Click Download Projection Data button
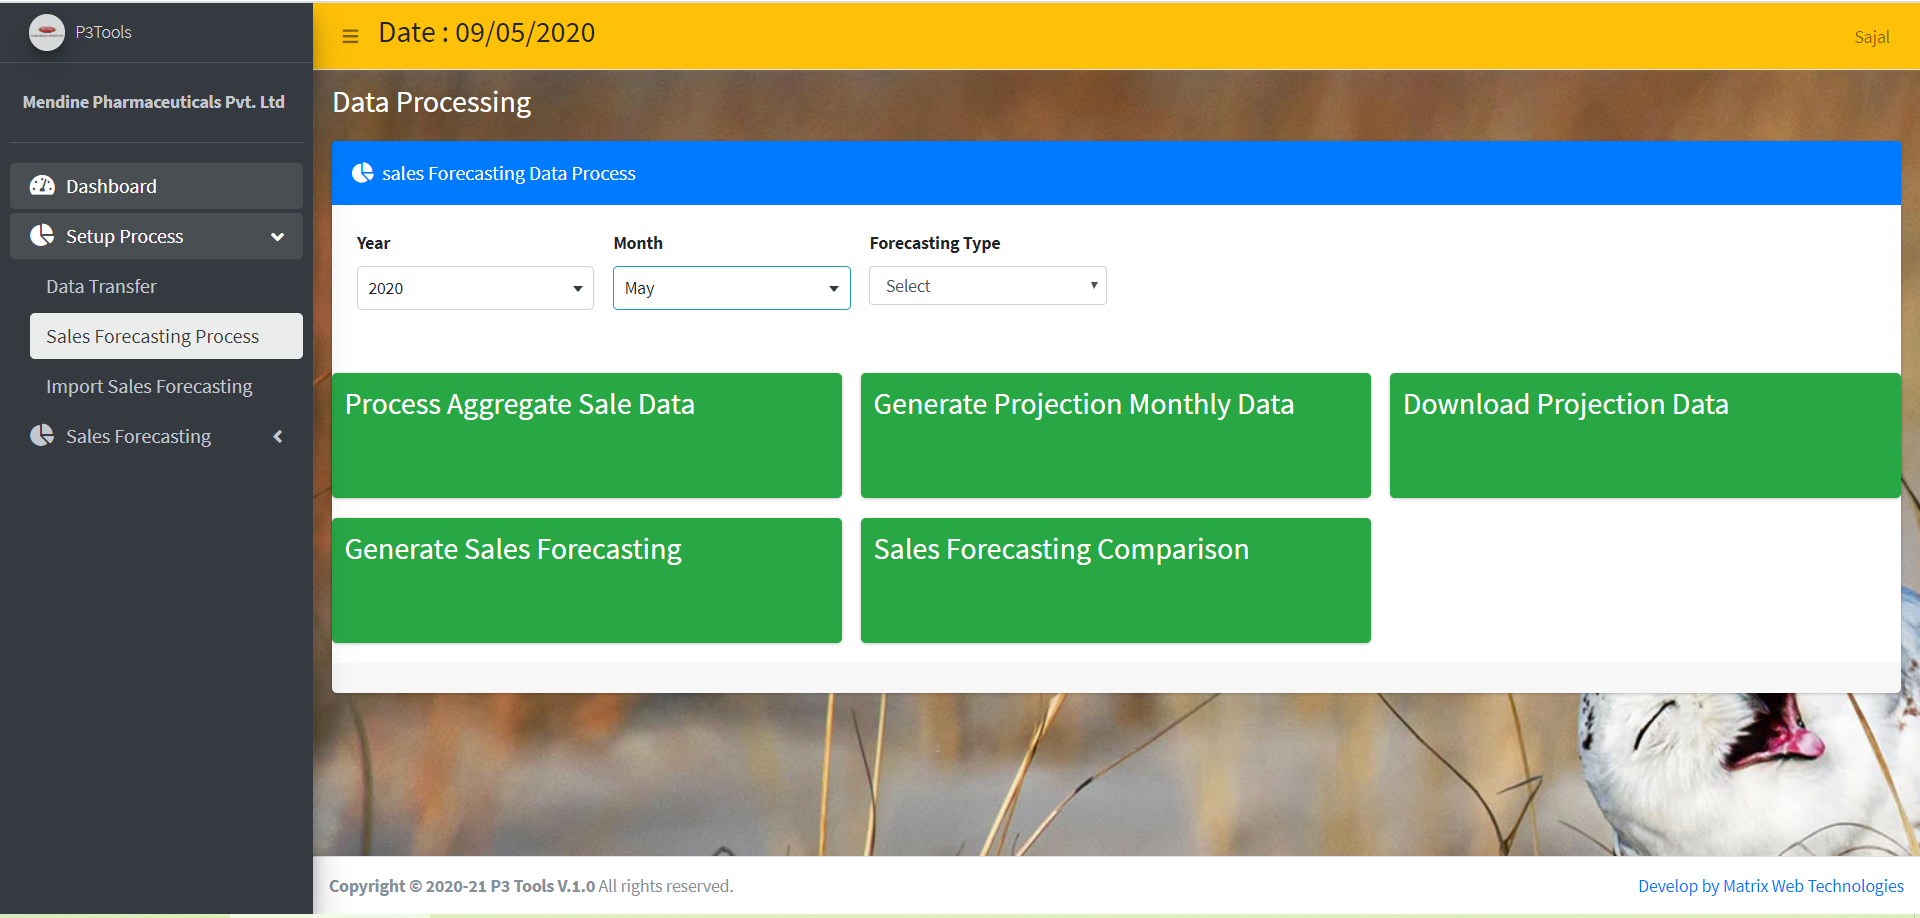Image resolution: width=1920 pixels, height=918 pixels. click(x=1644, y=435)
